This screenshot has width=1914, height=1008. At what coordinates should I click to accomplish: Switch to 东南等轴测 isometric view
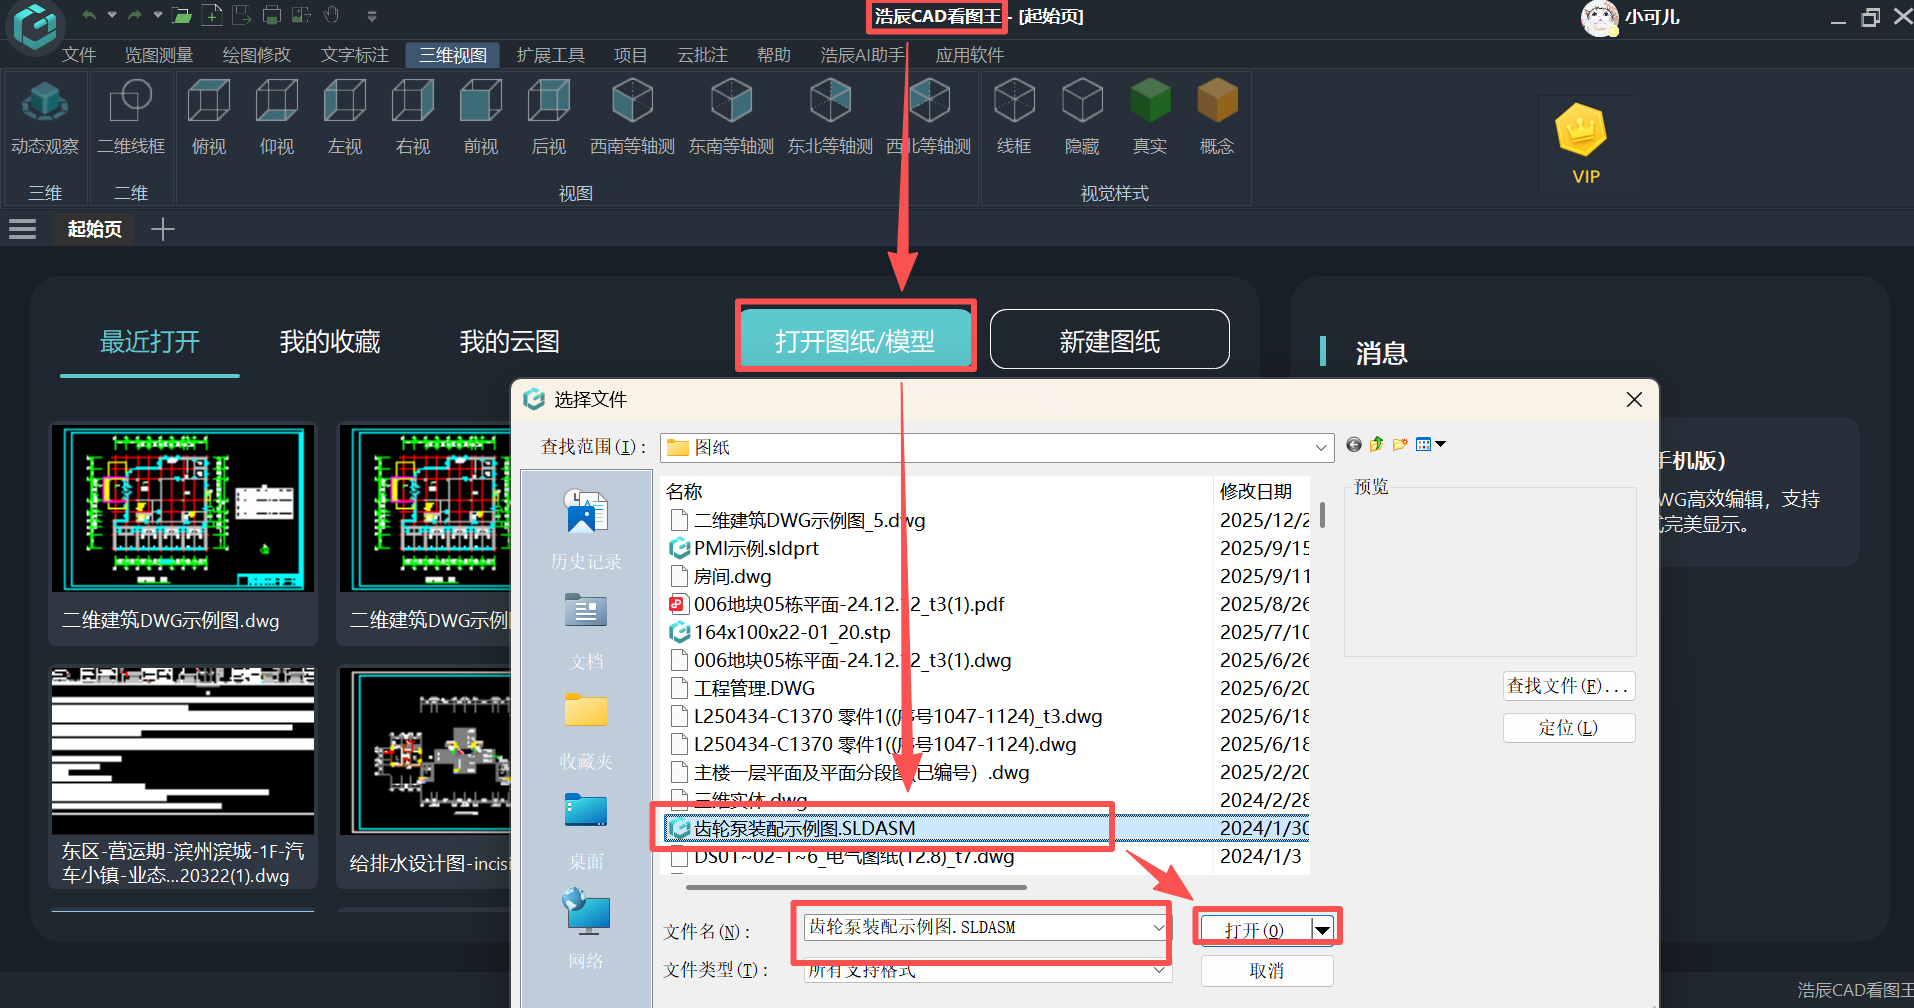(731, 118)
